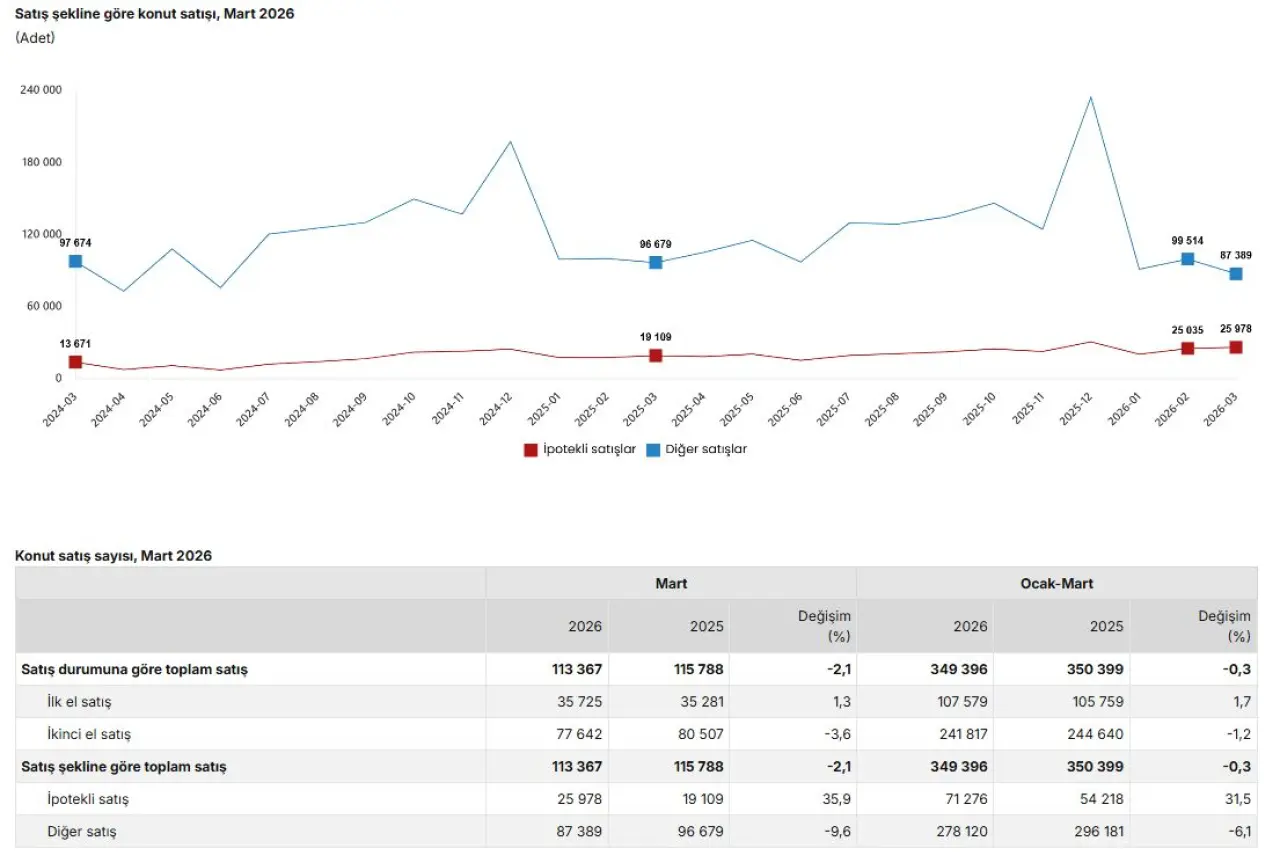The width and height of the screenshot is (1280, 863).
Task: Click the blue marker labeled 96 679
Action: pyautogui.click(x=656, y=262)
